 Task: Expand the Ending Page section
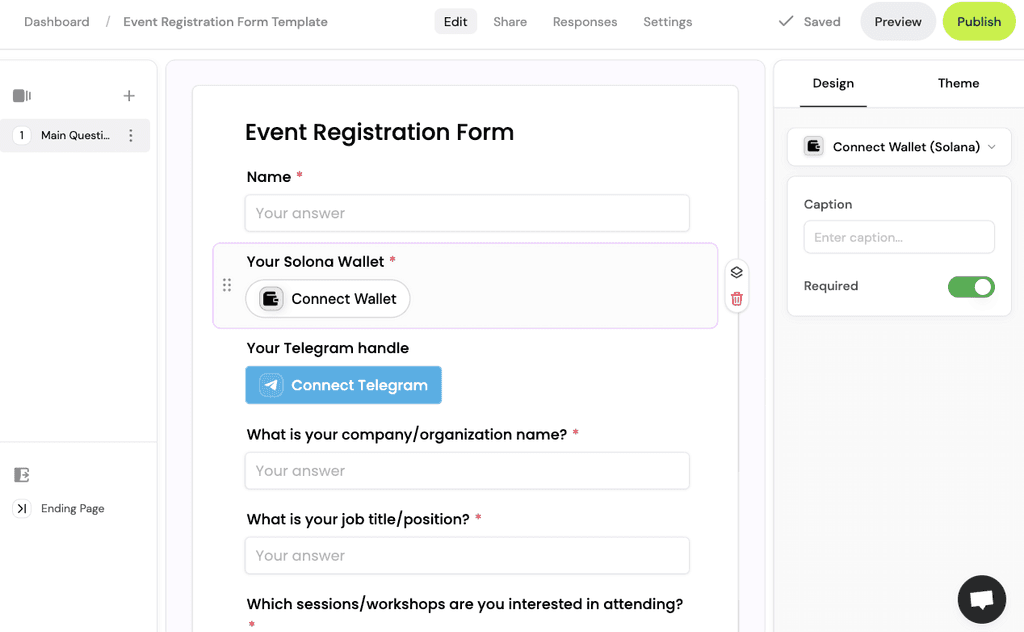click(72, 508)
